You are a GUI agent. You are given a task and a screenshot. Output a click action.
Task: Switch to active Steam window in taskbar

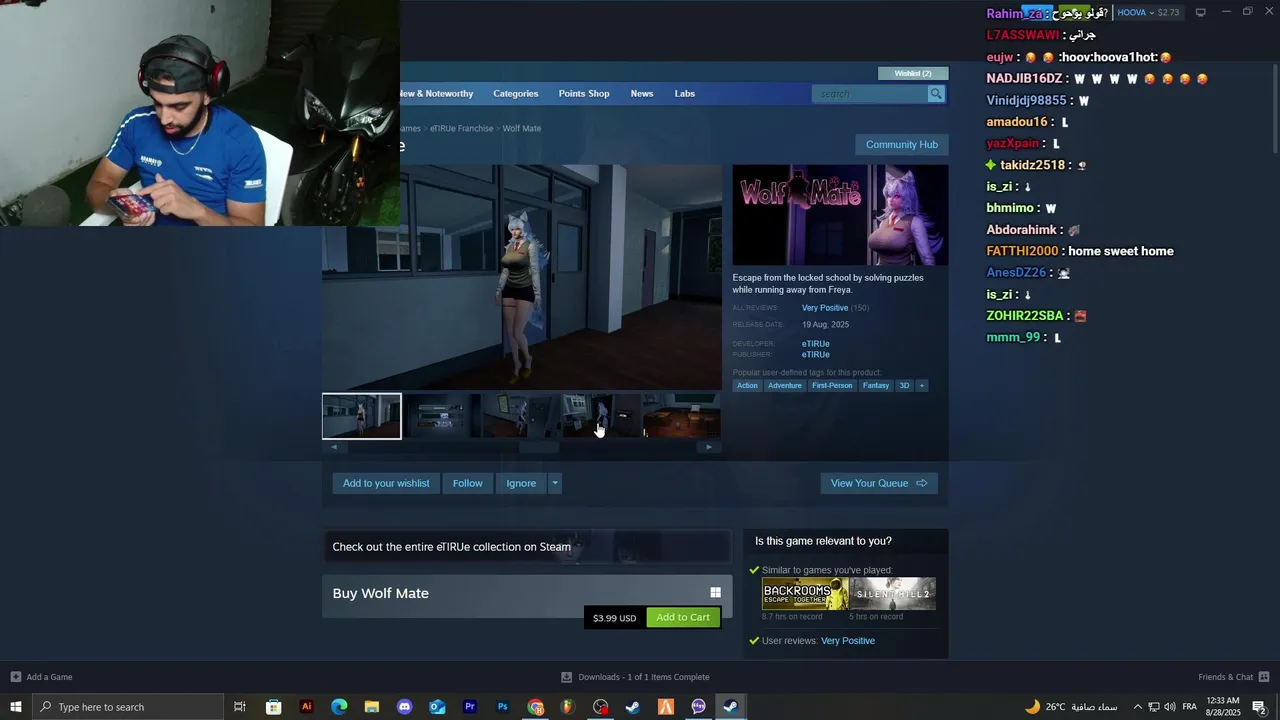point(731,707)
